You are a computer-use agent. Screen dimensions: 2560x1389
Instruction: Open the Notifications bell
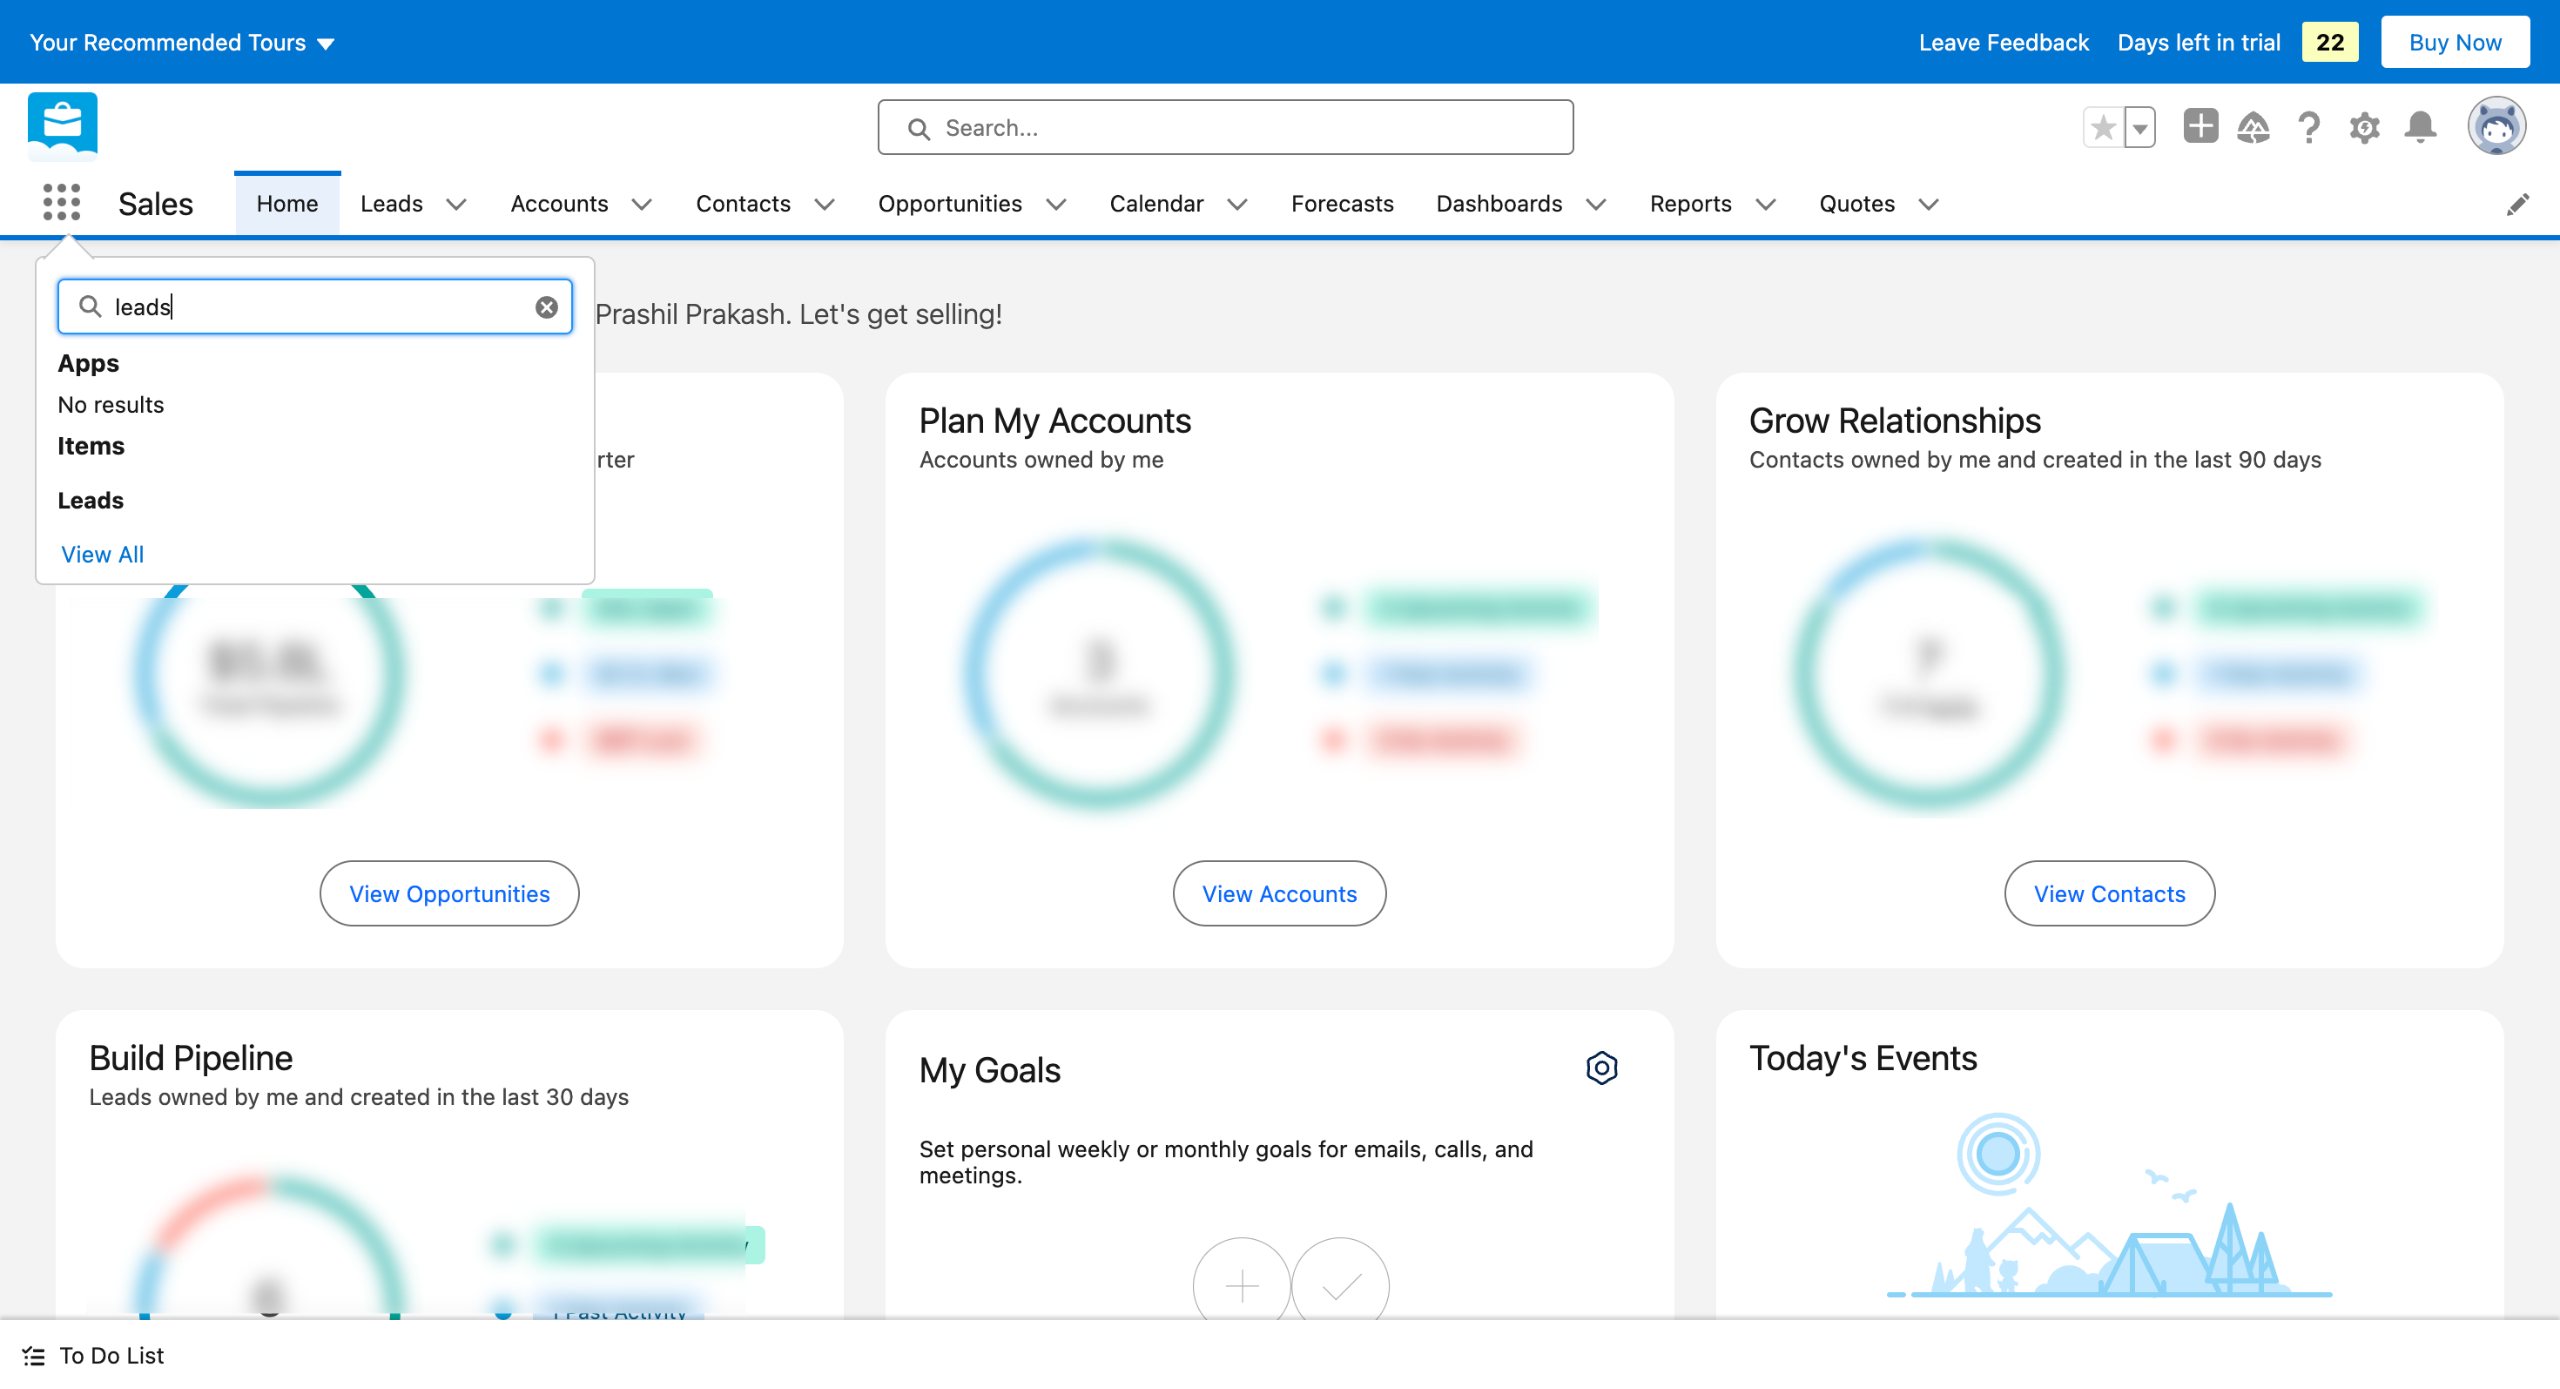click(x=2420, y=127)
